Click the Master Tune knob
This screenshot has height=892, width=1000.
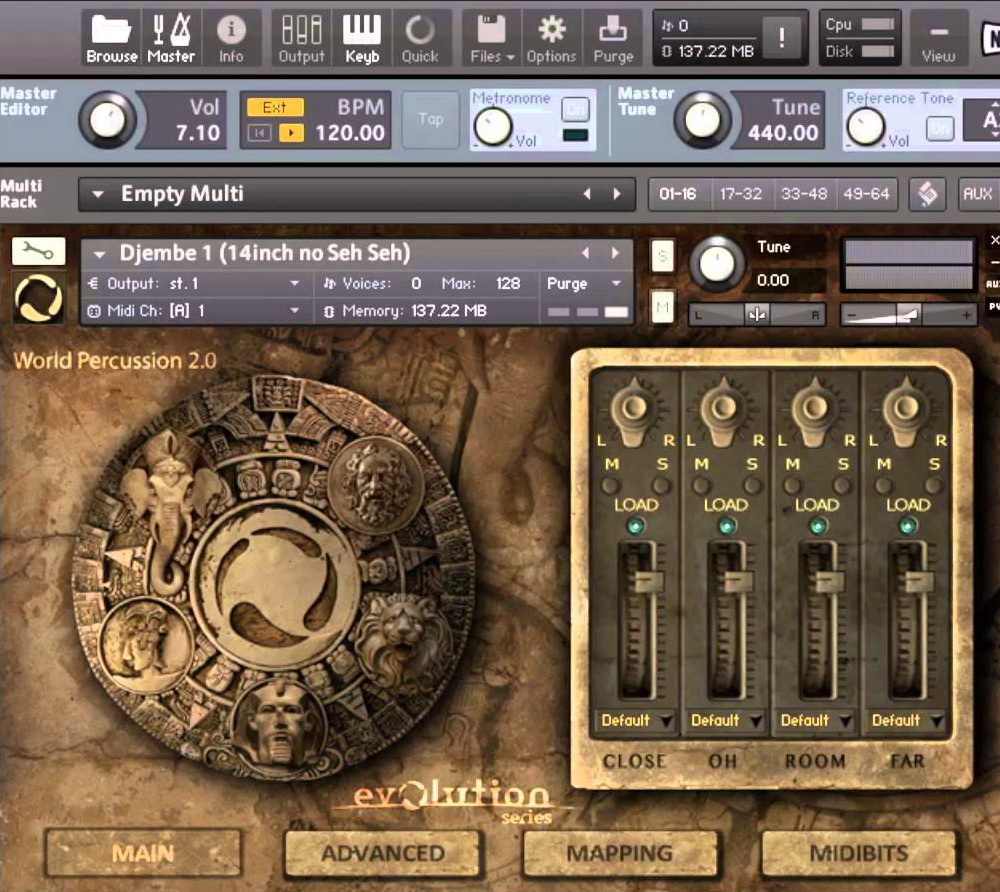[702, 120]
